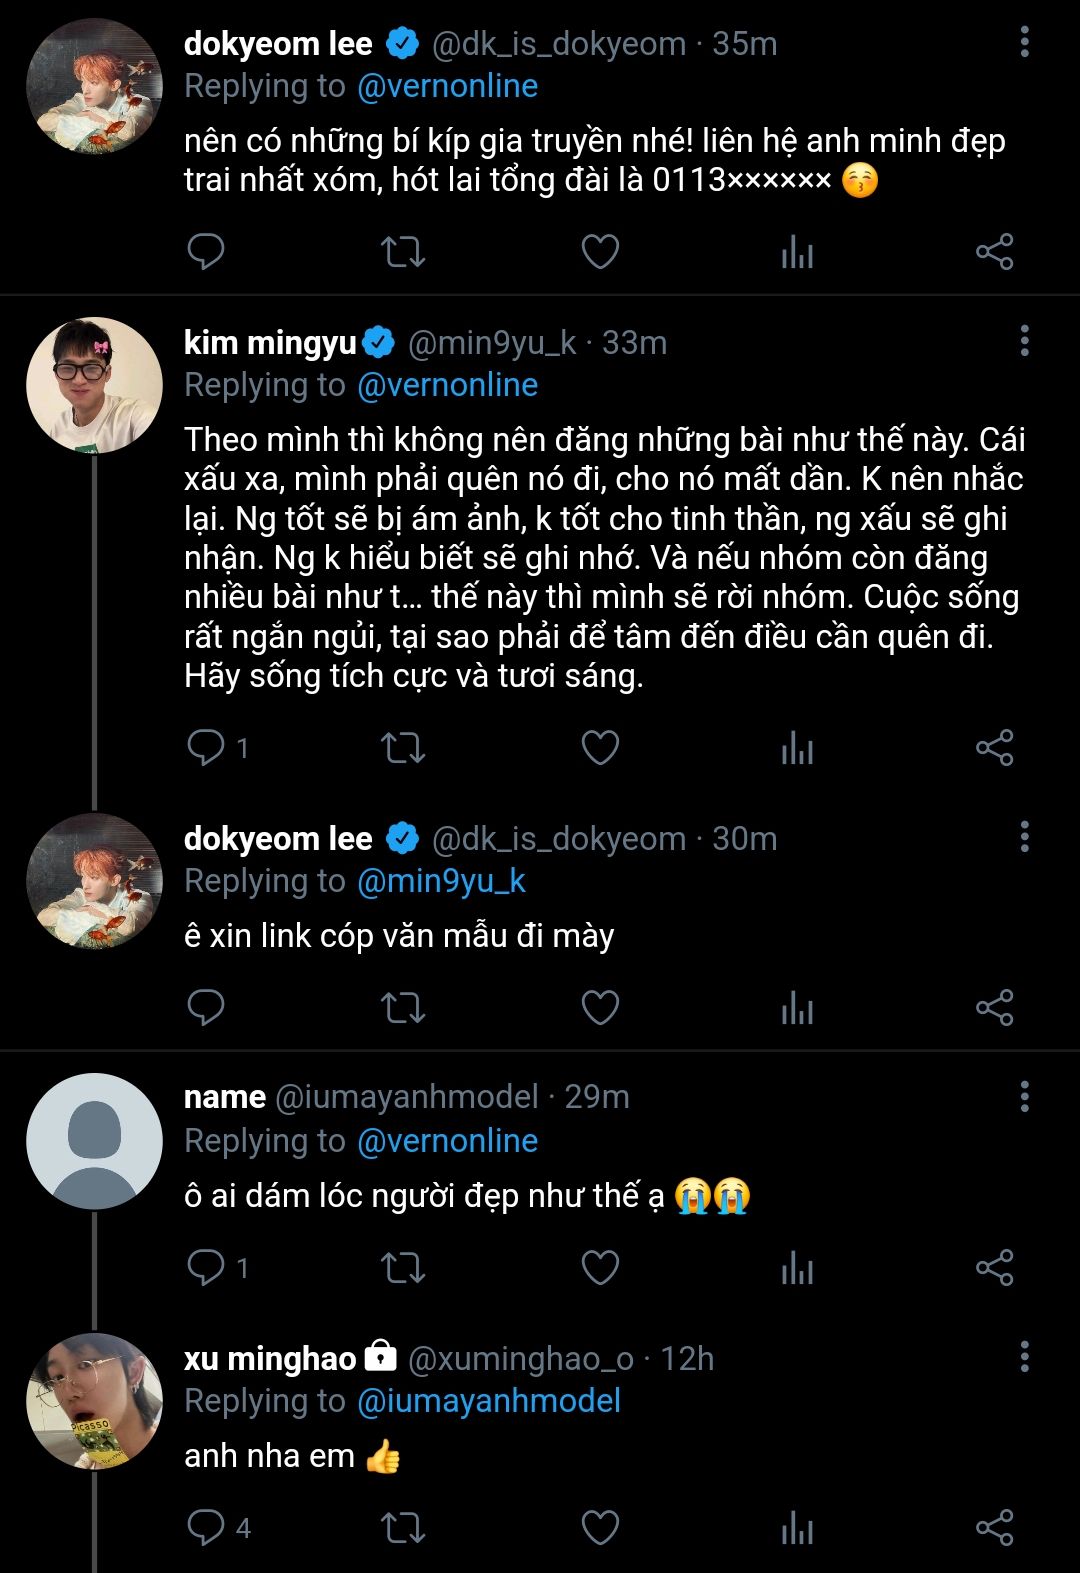1080x1573 pixels.
Task: Open kim mingyu's profile picture
Action: 94,385
